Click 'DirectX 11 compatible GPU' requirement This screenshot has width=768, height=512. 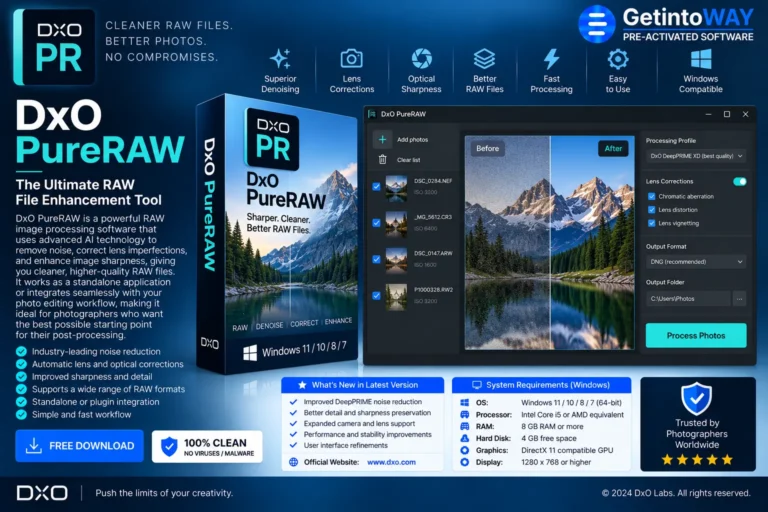567,450
